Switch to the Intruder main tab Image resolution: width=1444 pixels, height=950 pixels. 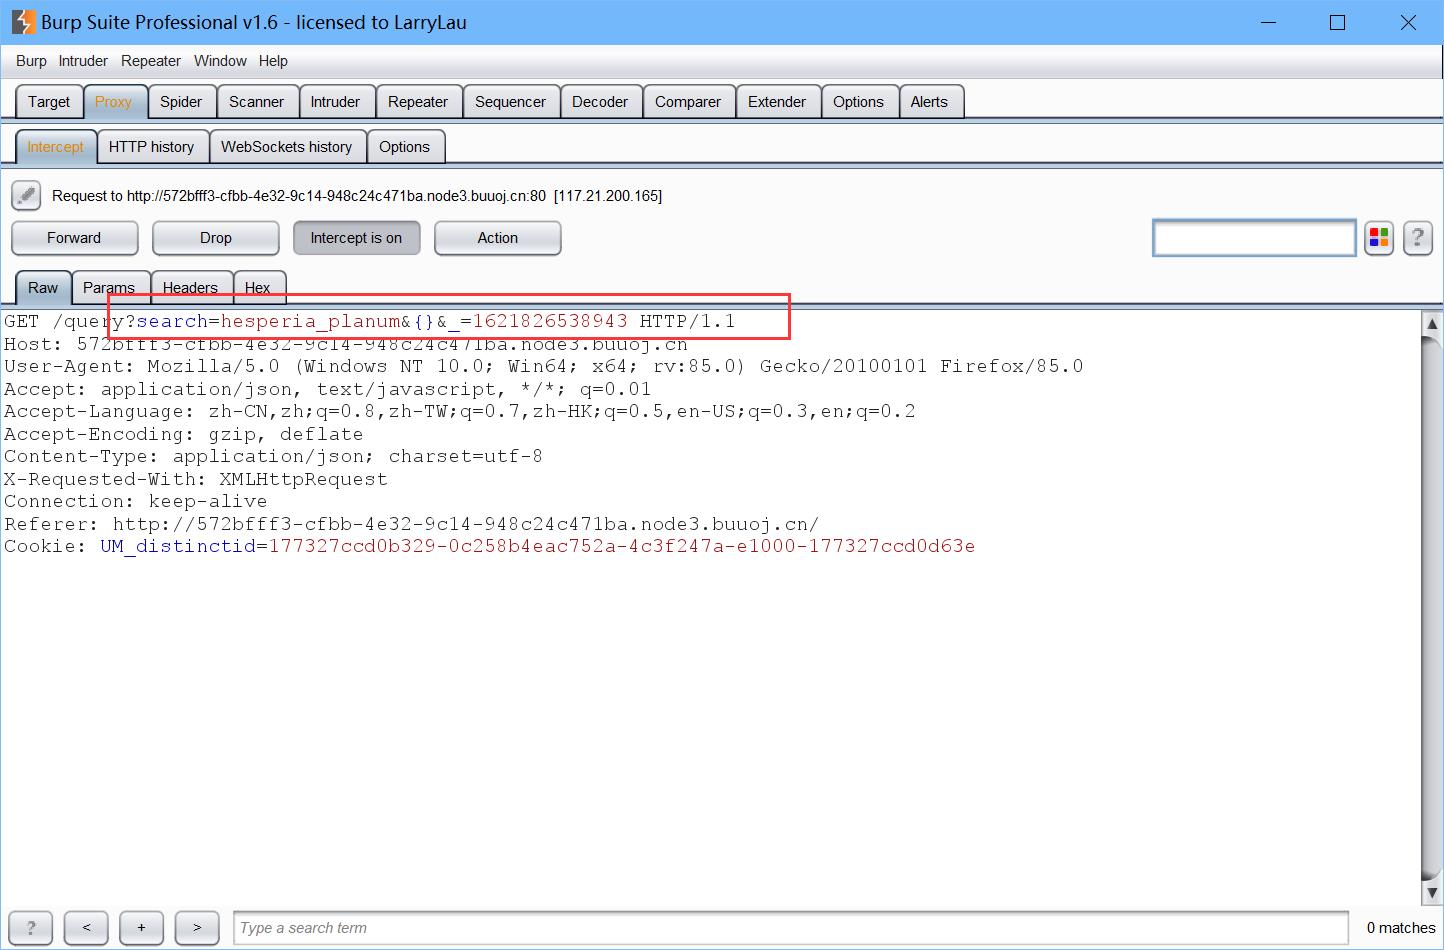[335, 102]
